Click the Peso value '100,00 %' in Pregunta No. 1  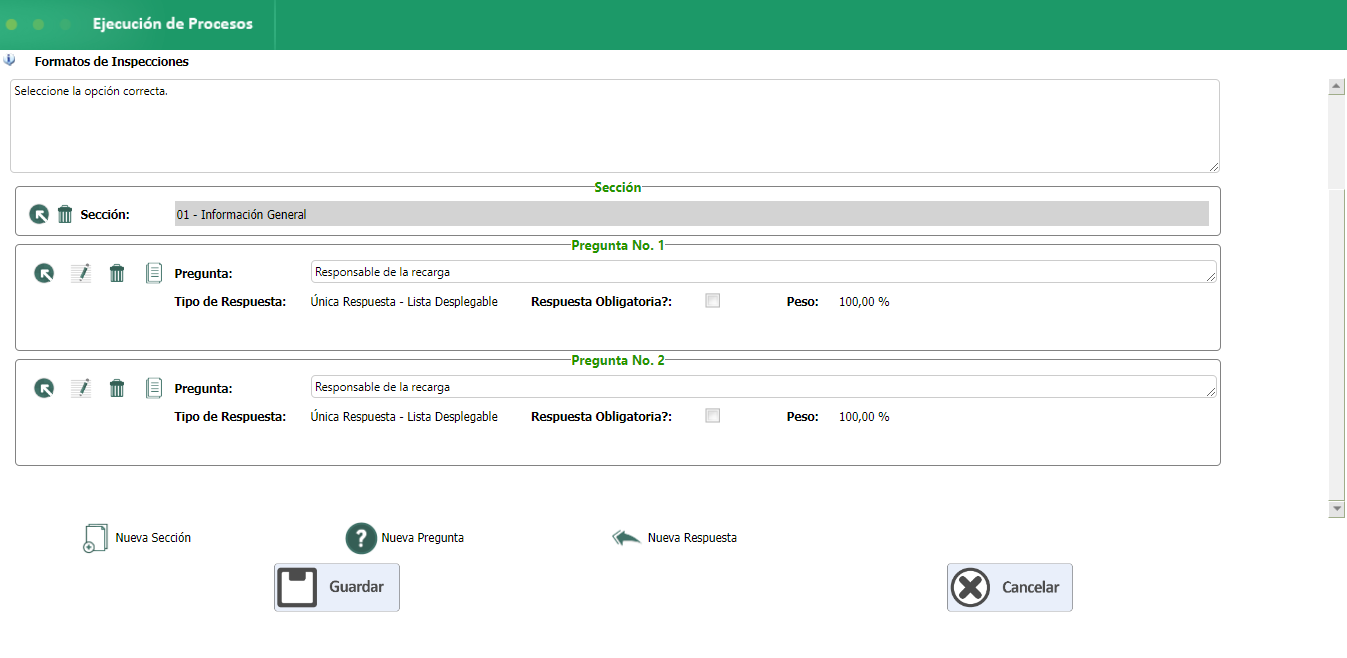864,302
